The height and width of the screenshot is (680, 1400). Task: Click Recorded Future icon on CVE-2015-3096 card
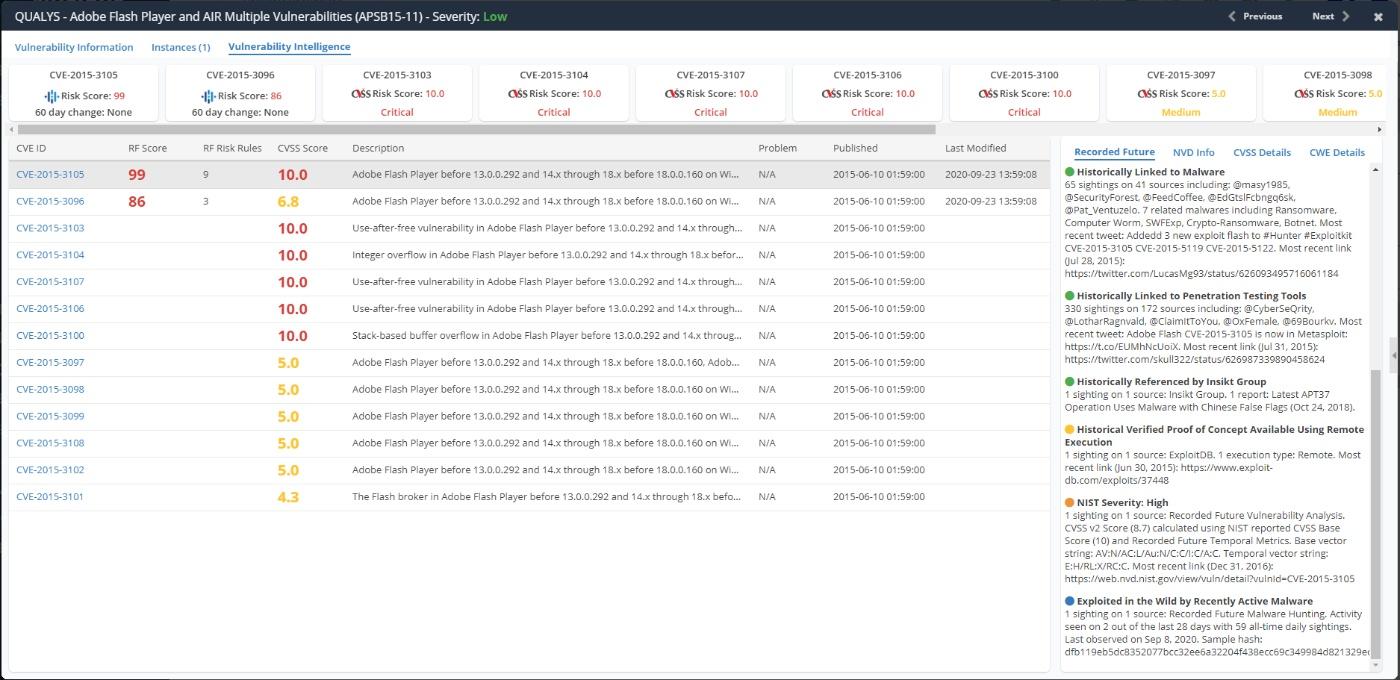[208, 96]
